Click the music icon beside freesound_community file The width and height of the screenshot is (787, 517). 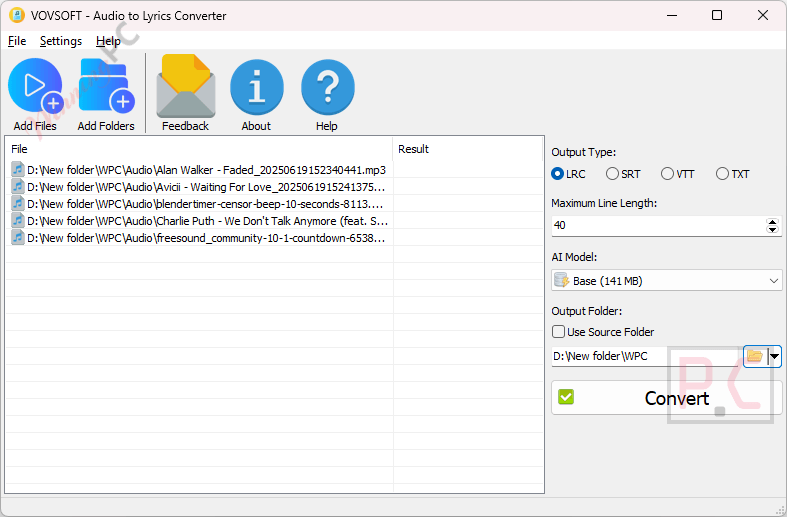click(x=18, y=238)
